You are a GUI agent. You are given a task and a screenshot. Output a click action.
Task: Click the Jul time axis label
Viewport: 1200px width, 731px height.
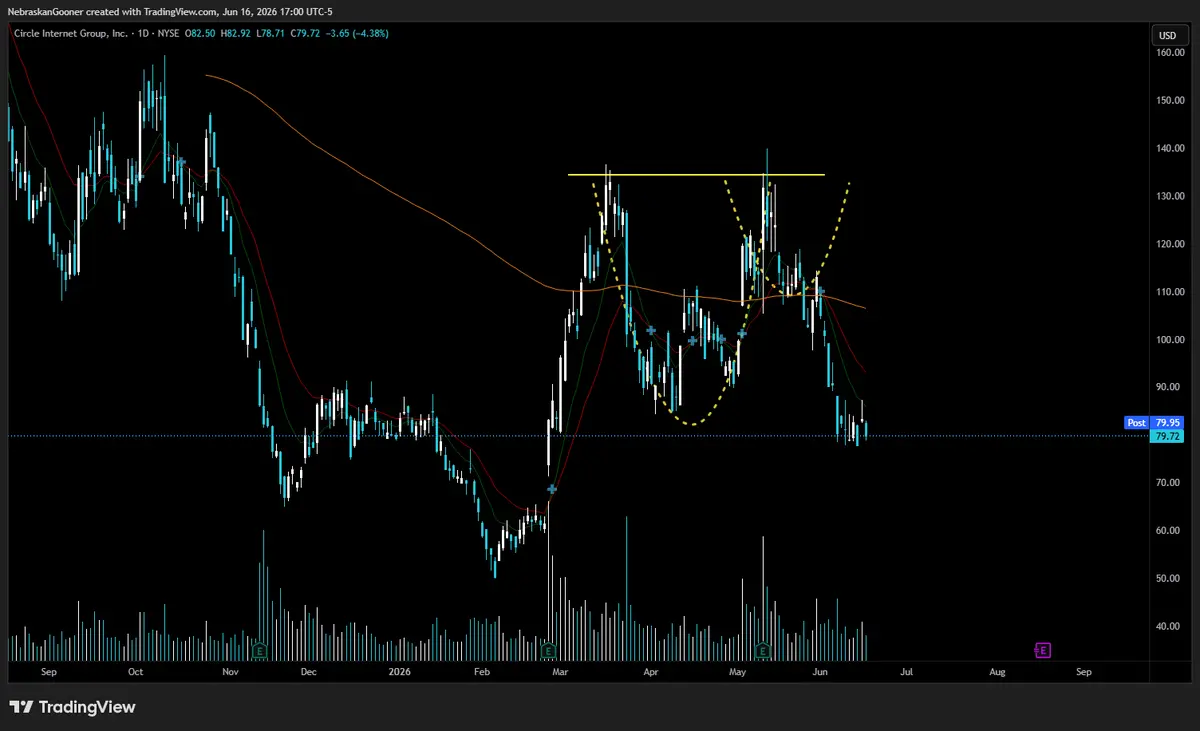pyautogui.click(x=907, y=673)
